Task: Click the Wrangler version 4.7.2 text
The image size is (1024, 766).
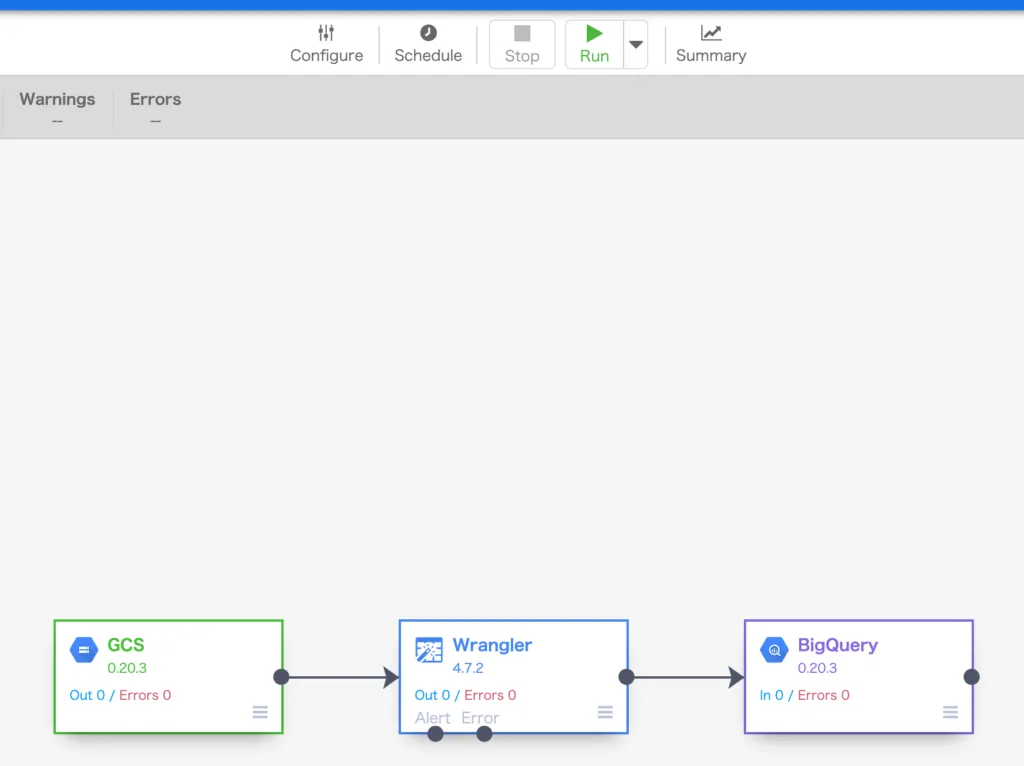Action: click(468, 668)
